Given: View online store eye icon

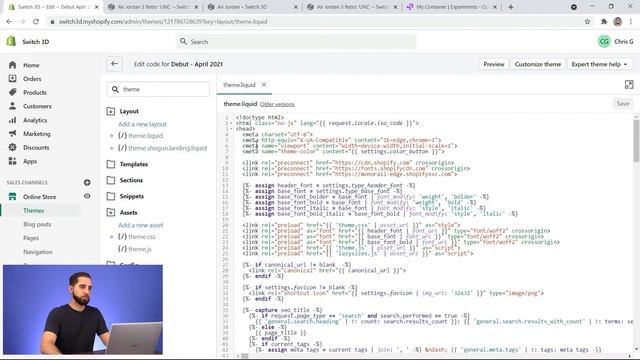Looking at the screenshot, I should pos(87,196).
